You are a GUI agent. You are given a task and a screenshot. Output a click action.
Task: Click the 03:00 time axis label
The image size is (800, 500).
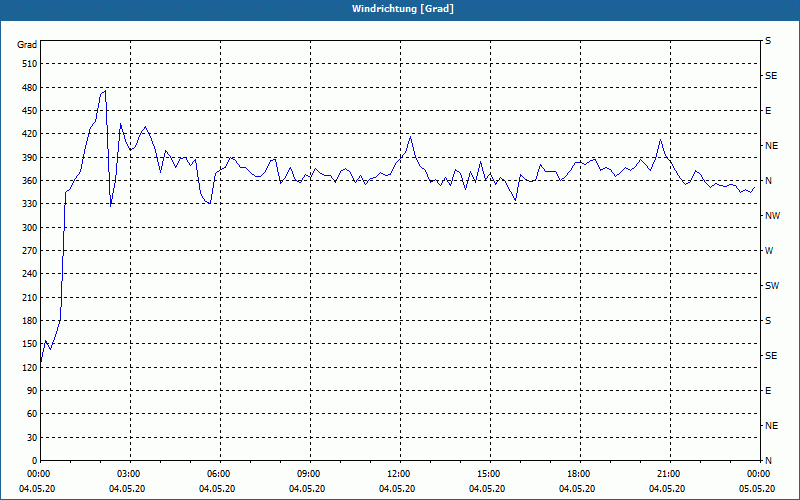[131, 474]
